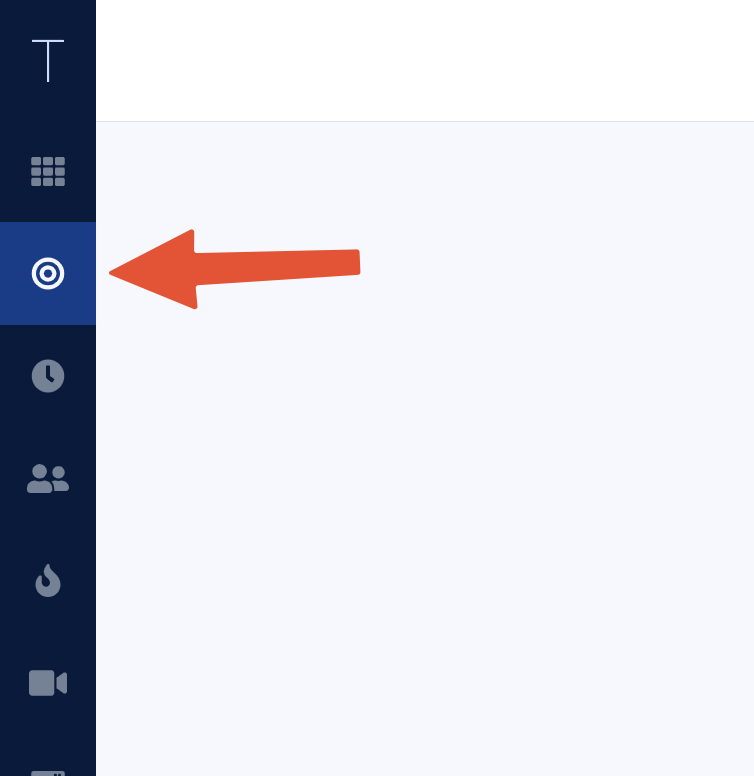Open the video camera icon
The height and width of the screenshot is (776, 754).
point(48,683)
